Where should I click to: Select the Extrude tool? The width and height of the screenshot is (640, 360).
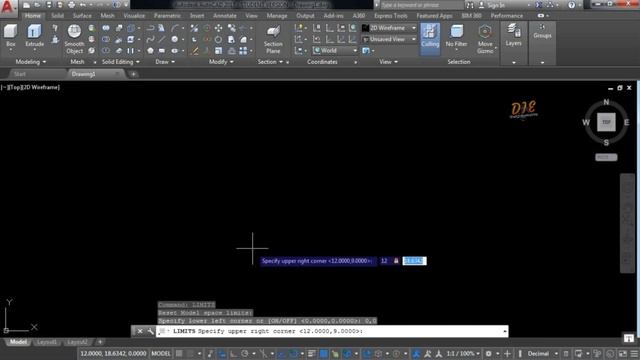click(34, 36)
